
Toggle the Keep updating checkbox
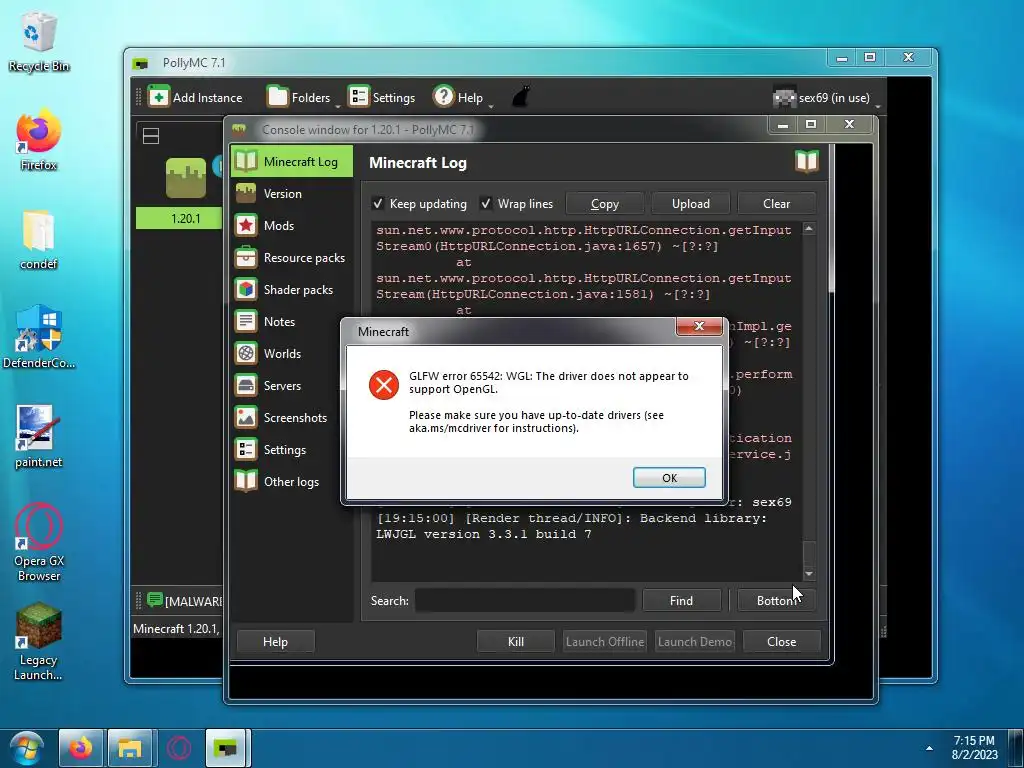377,204
